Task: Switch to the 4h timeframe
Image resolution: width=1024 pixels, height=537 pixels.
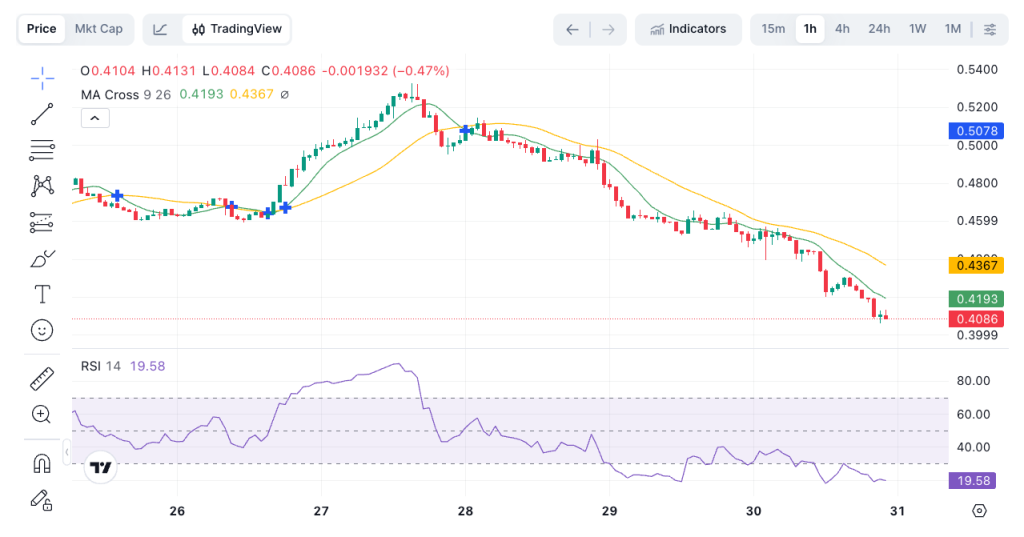Action: (x=842, y=29)
